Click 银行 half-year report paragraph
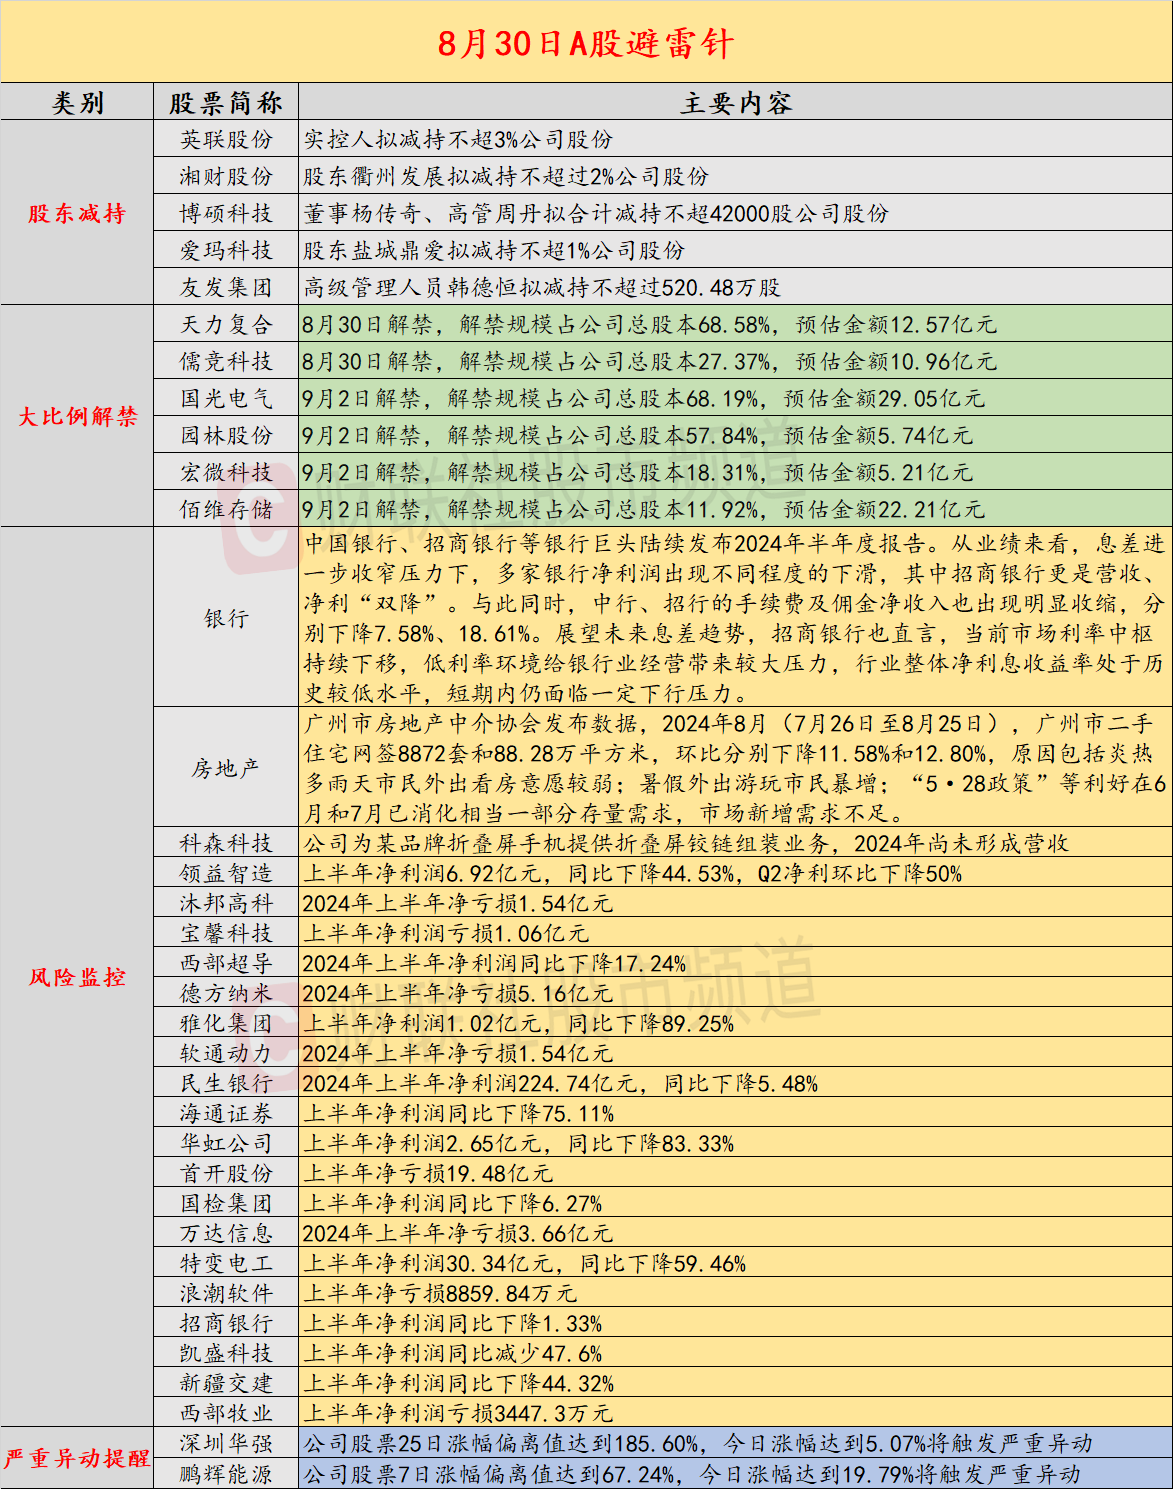 pos(735,618)
